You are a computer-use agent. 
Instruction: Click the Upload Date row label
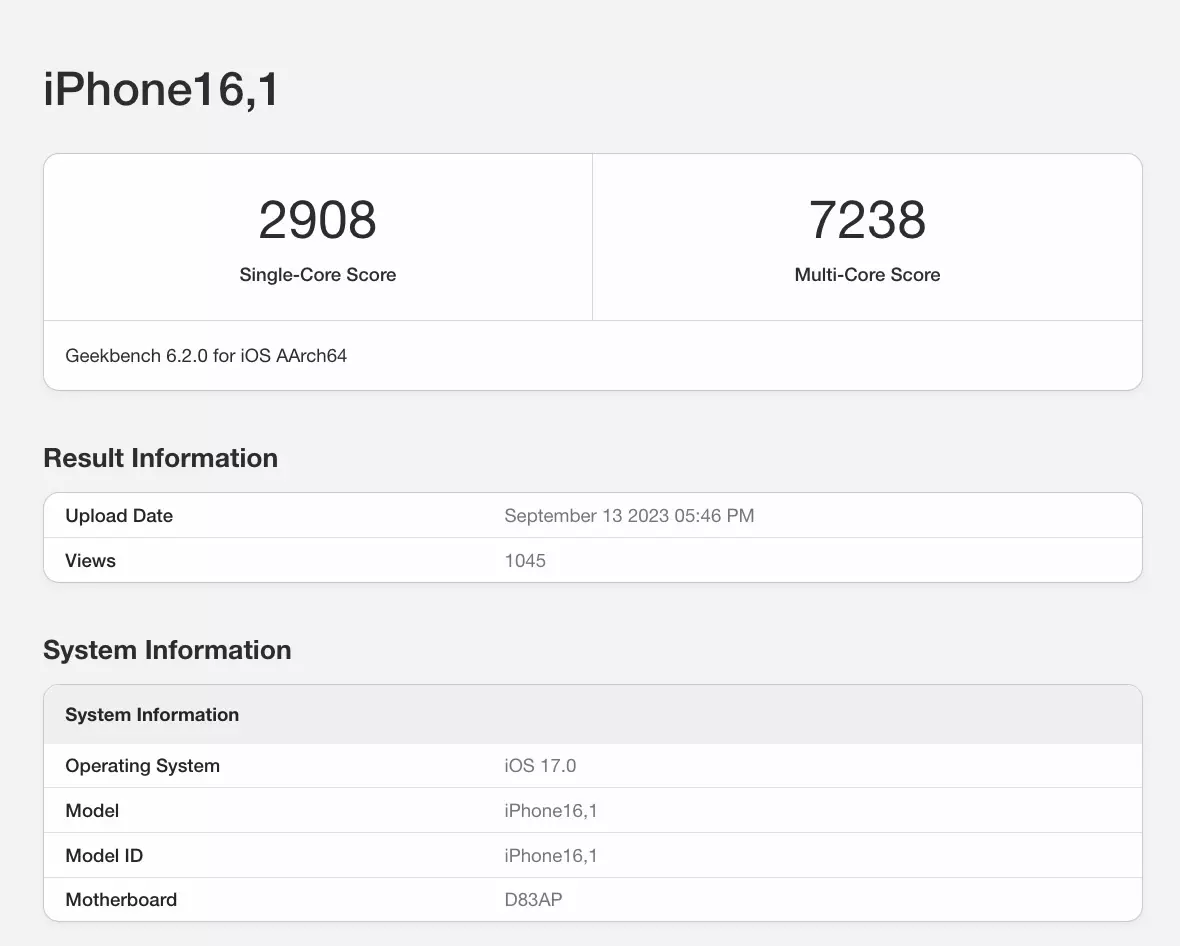point(119,516)
